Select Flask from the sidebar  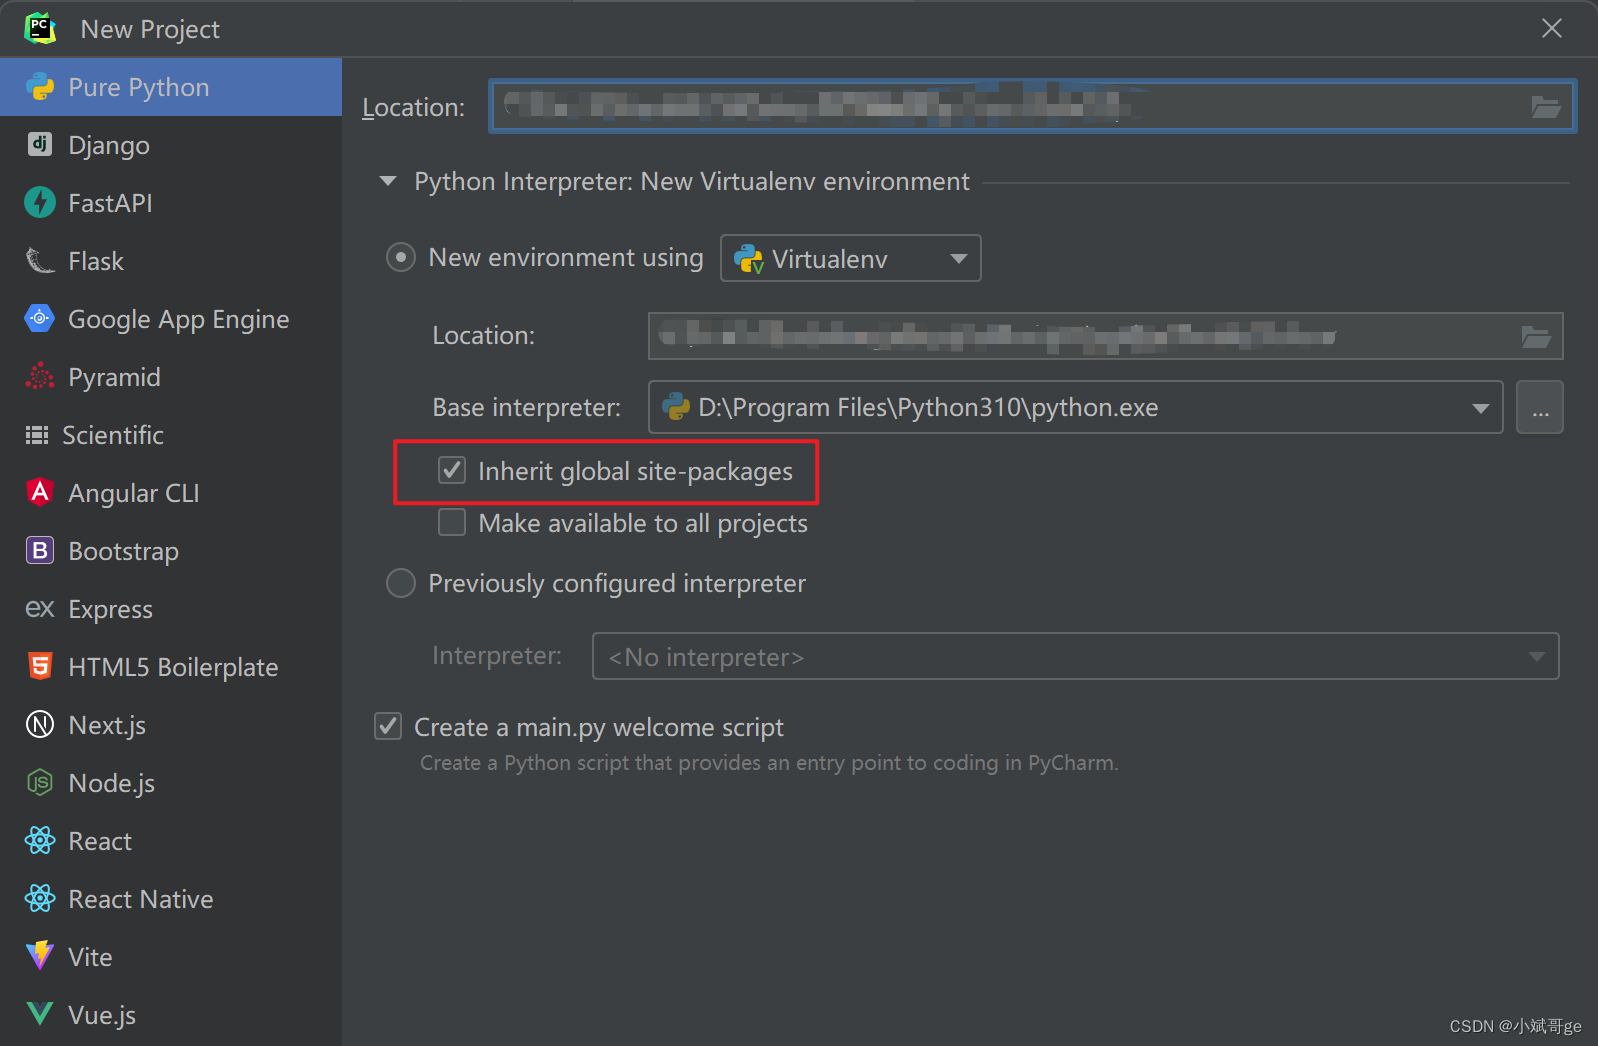(171, 261)
